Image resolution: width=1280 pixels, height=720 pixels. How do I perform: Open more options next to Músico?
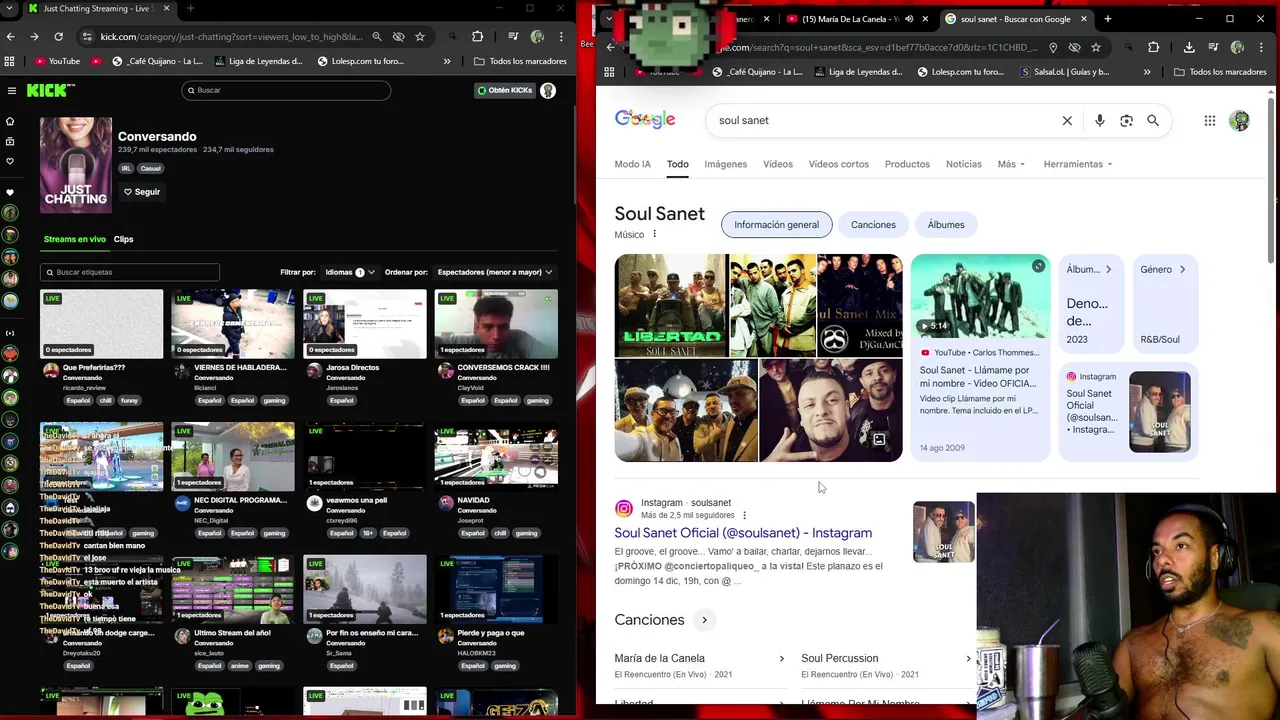point(655,234)
